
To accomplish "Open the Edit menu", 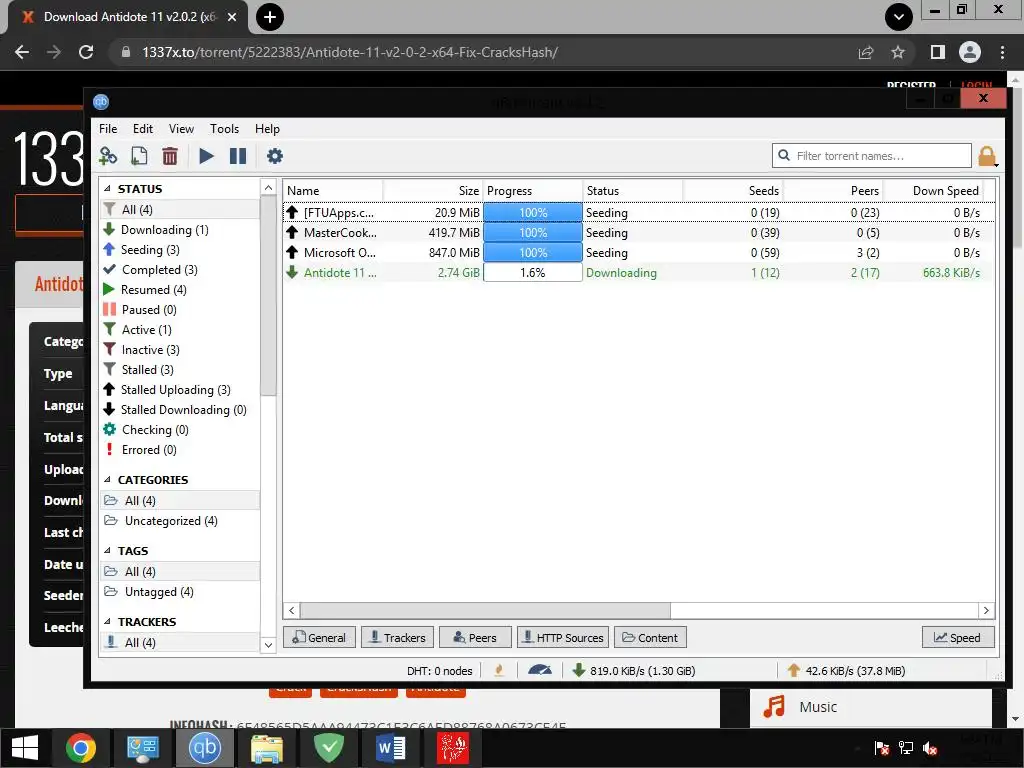I will (x=143, y=129).
